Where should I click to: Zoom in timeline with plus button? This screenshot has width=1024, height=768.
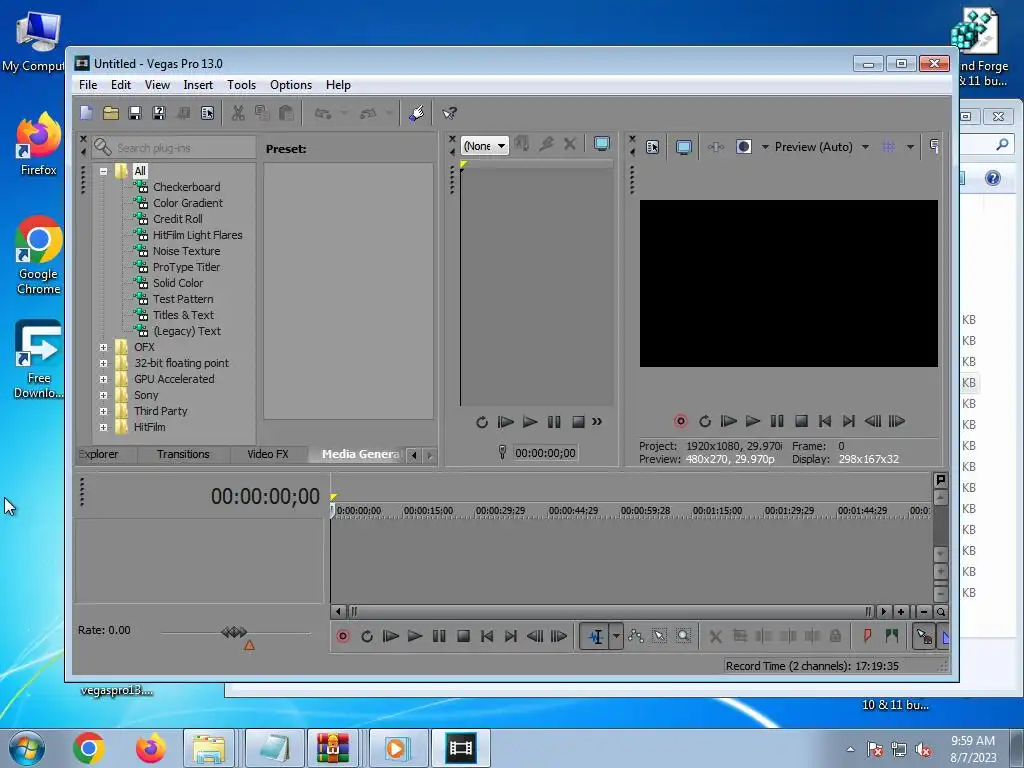(901, 612)
